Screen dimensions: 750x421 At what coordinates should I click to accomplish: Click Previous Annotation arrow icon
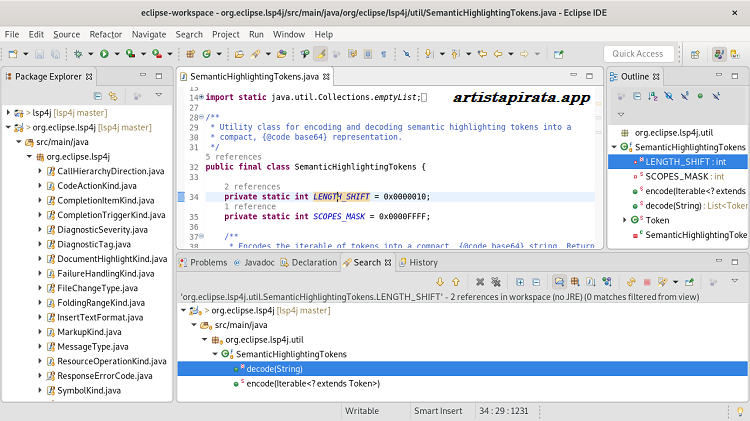point(455,54)
